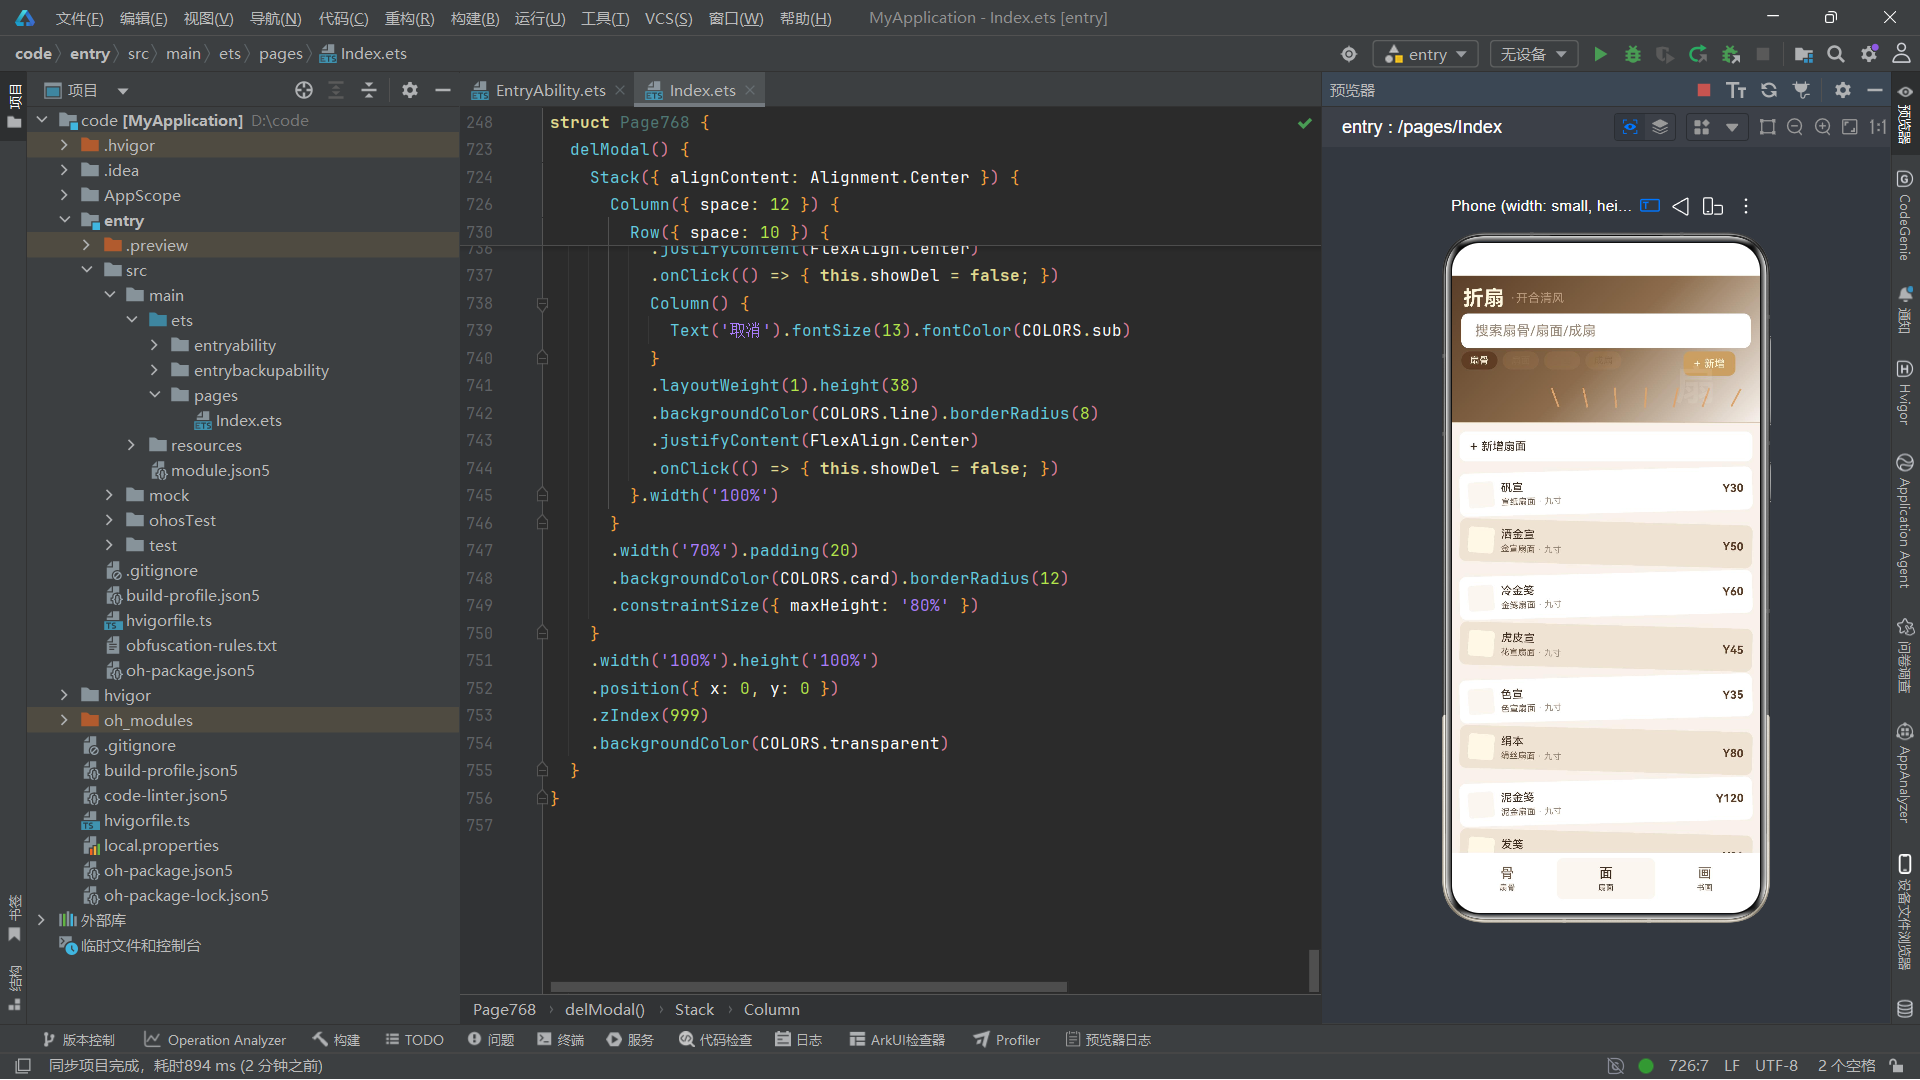The image size is (1920, 1080).
Task: Expand the AppScope folder
Action: [x=65, y=195]
